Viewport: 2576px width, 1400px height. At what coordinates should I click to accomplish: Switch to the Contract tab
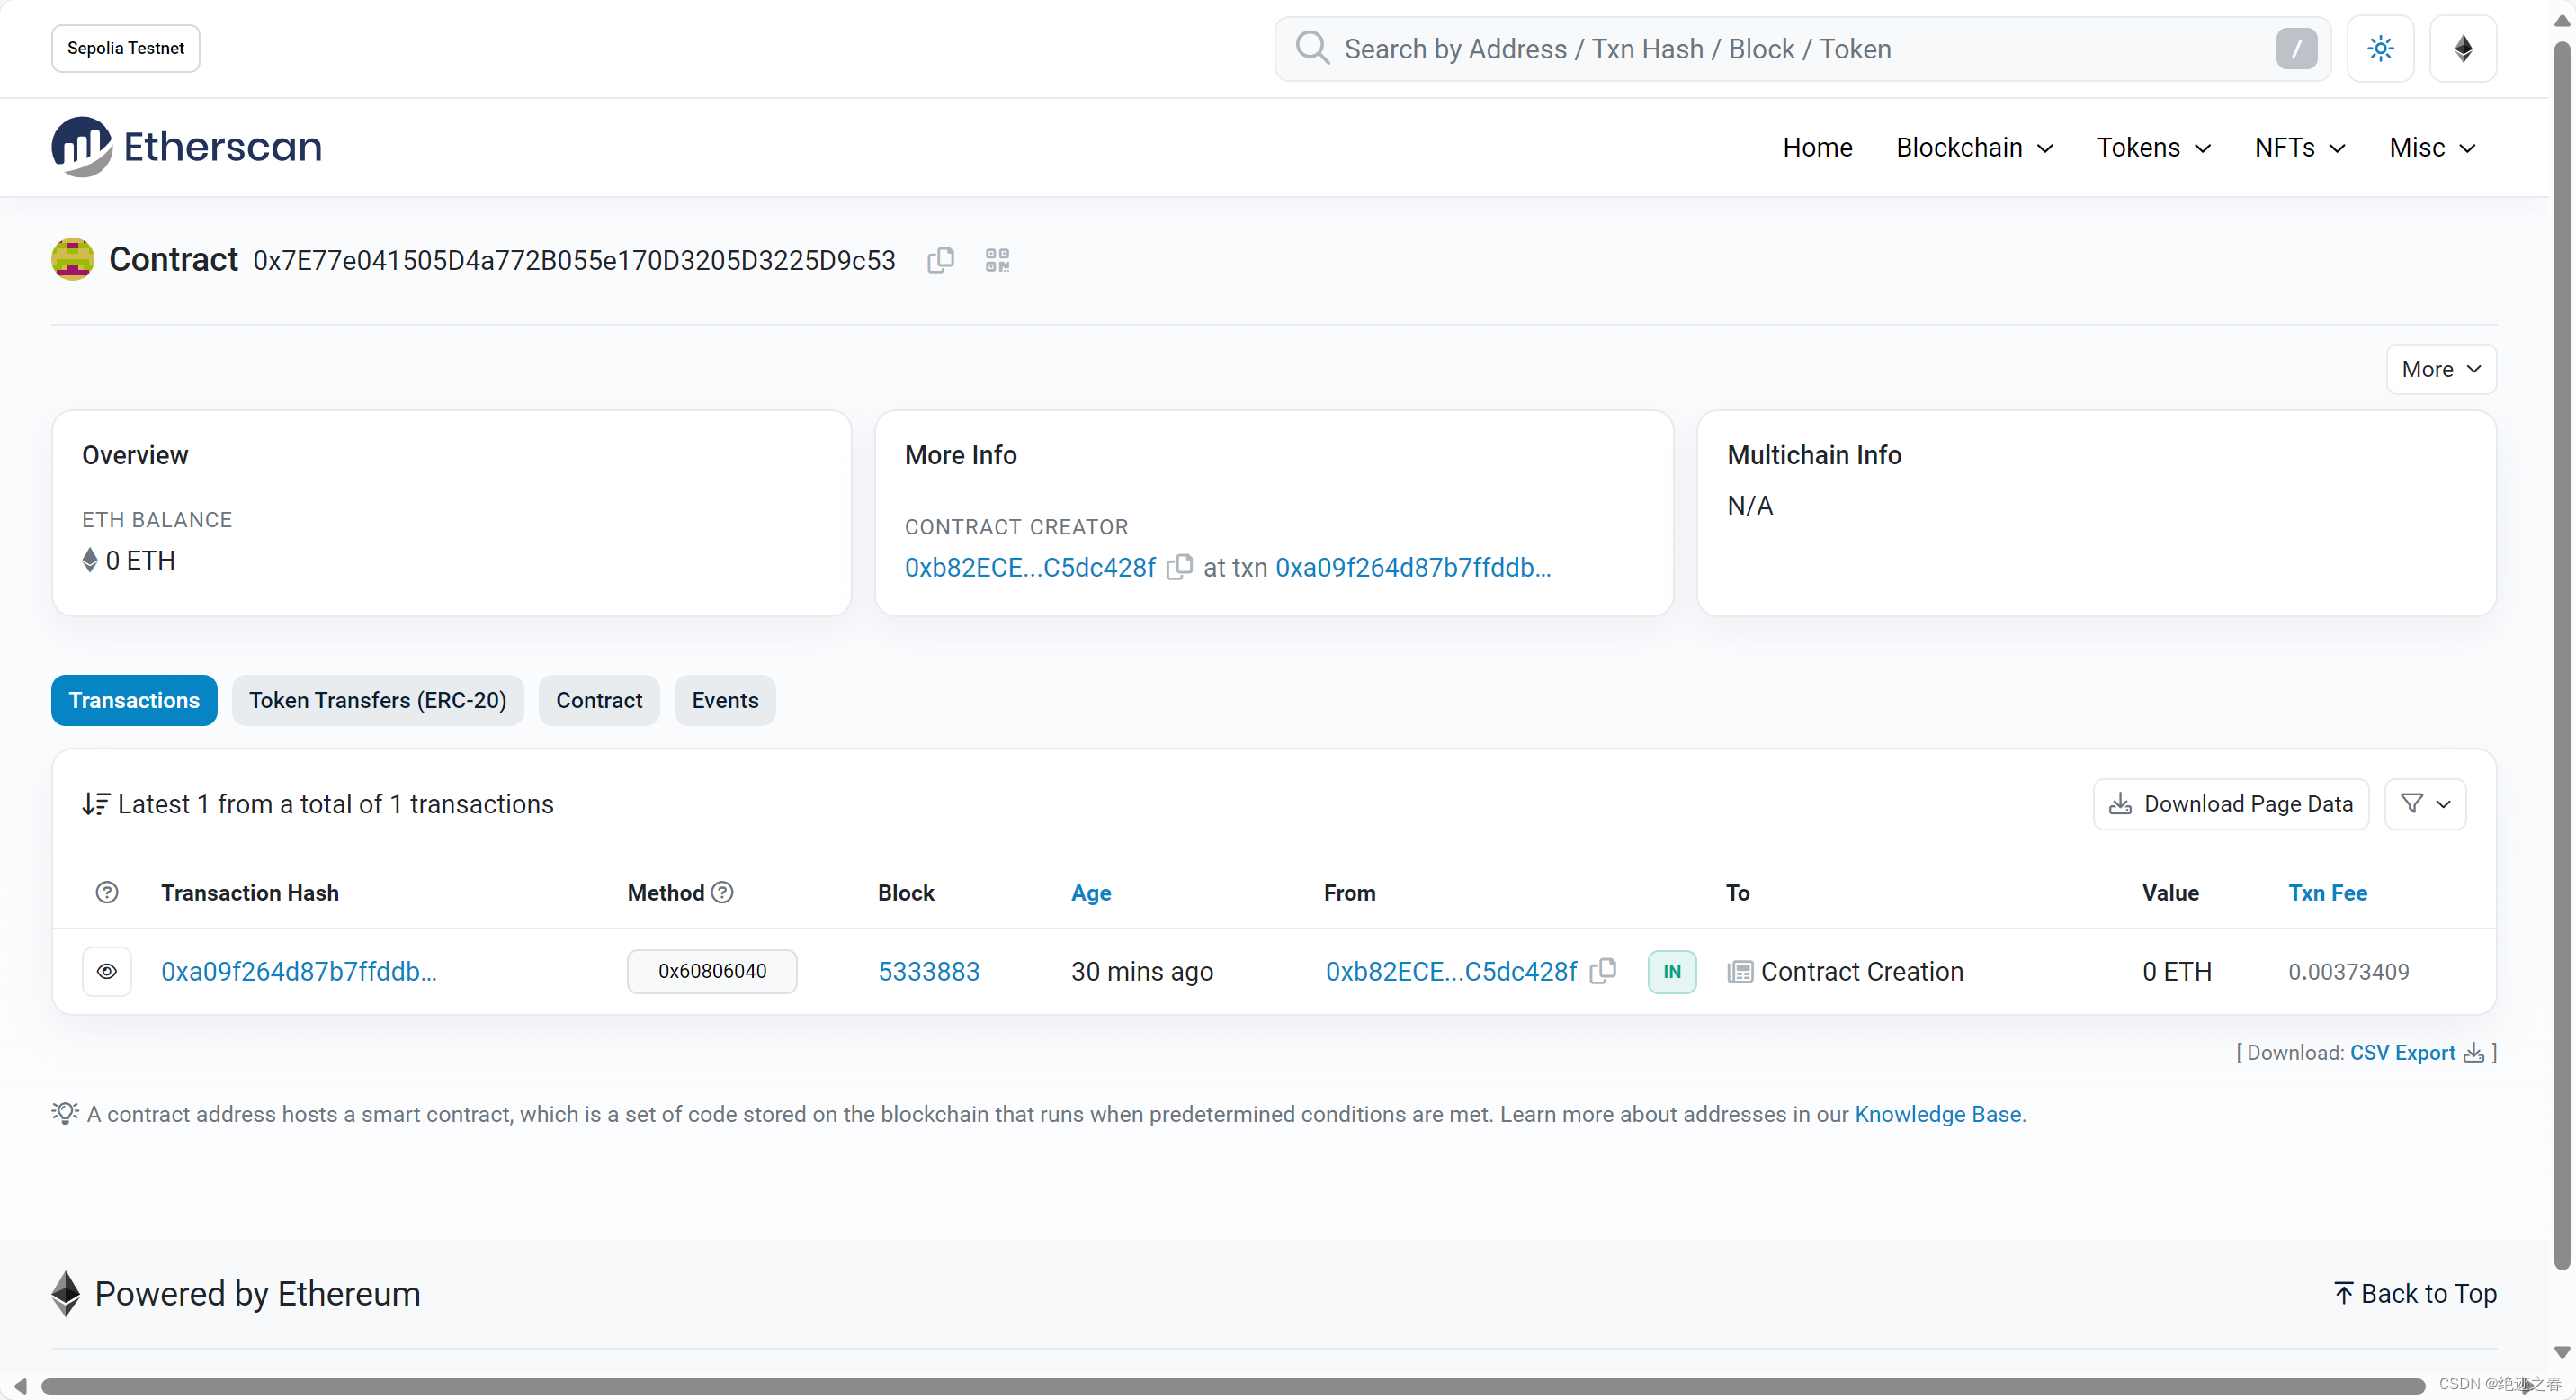(598, 698)
